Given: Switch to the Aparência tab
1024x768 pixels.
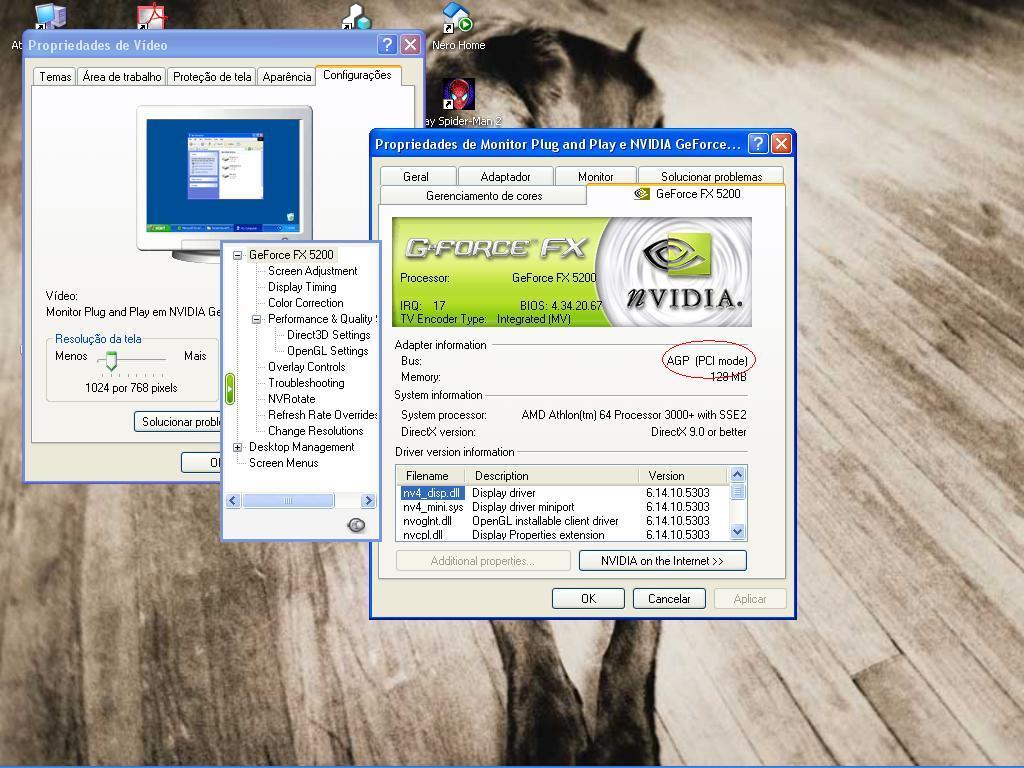Looking at the screenshot, I should 287,76.
